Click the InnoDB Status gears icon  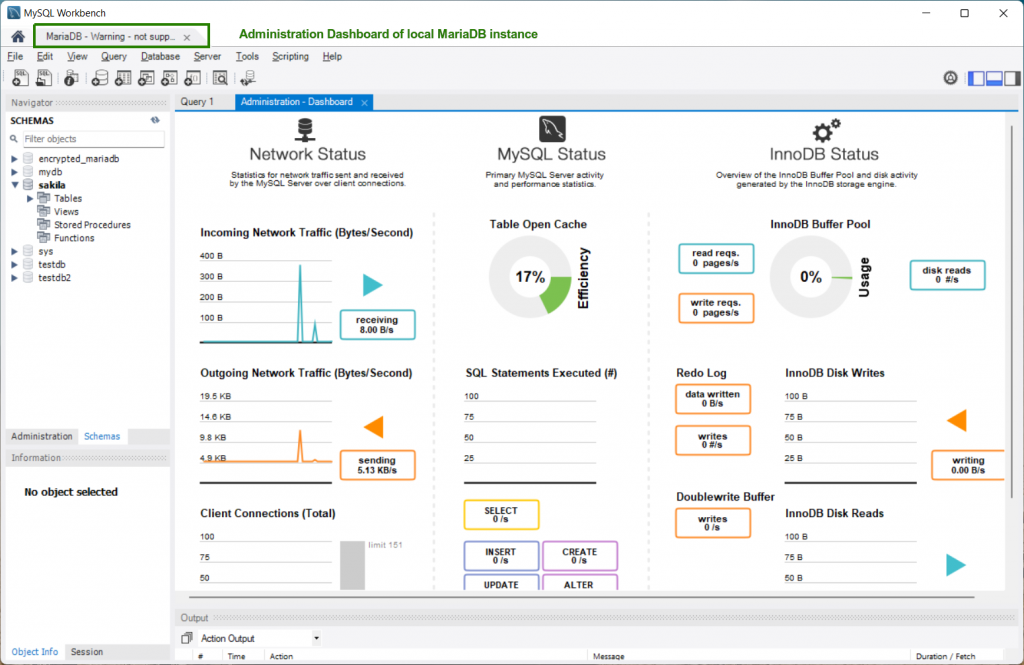826,130
